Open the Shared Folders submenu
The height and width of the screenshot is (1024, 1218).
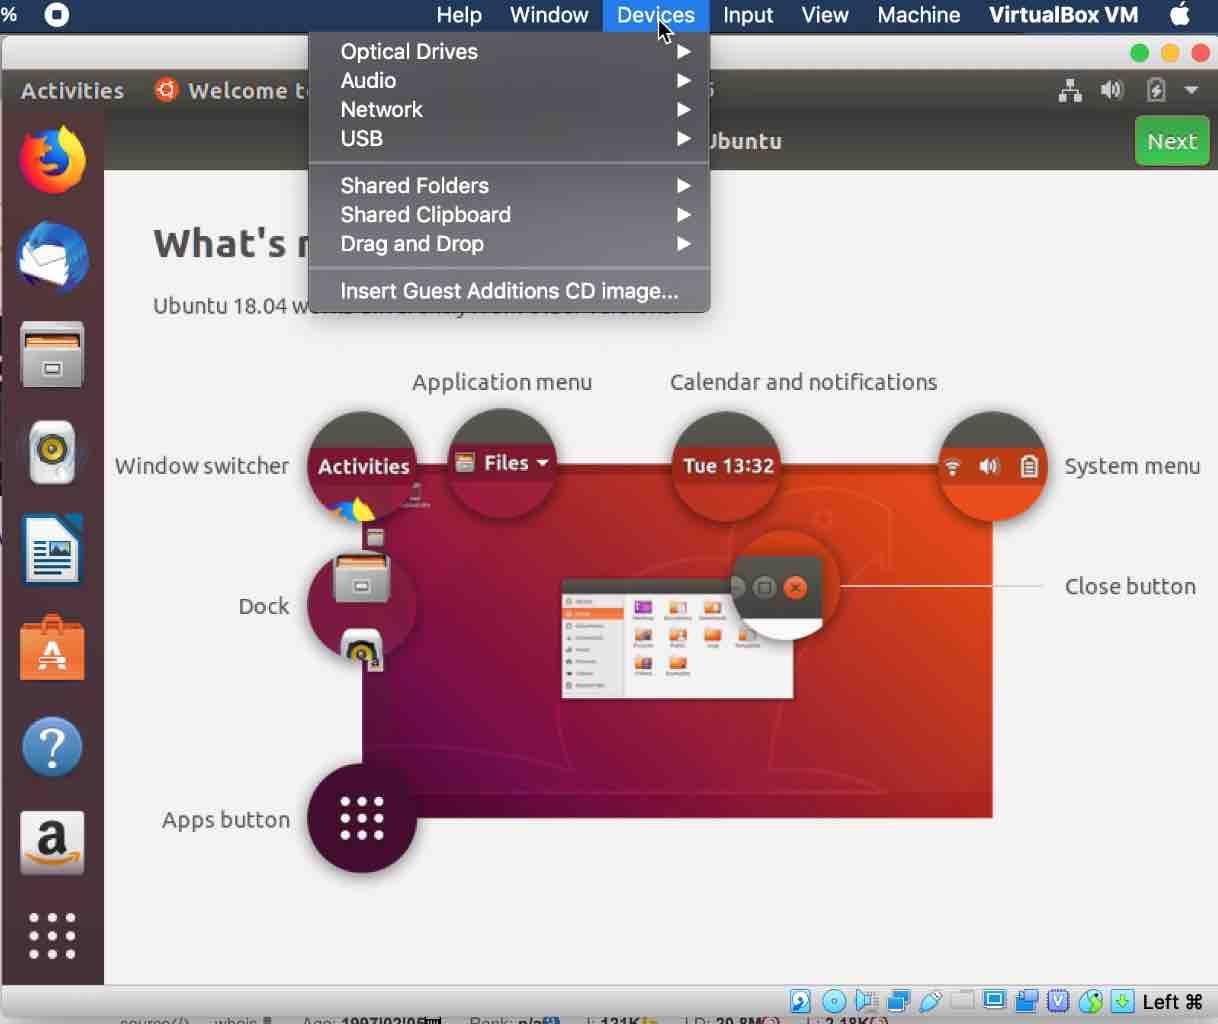point(509,186)
